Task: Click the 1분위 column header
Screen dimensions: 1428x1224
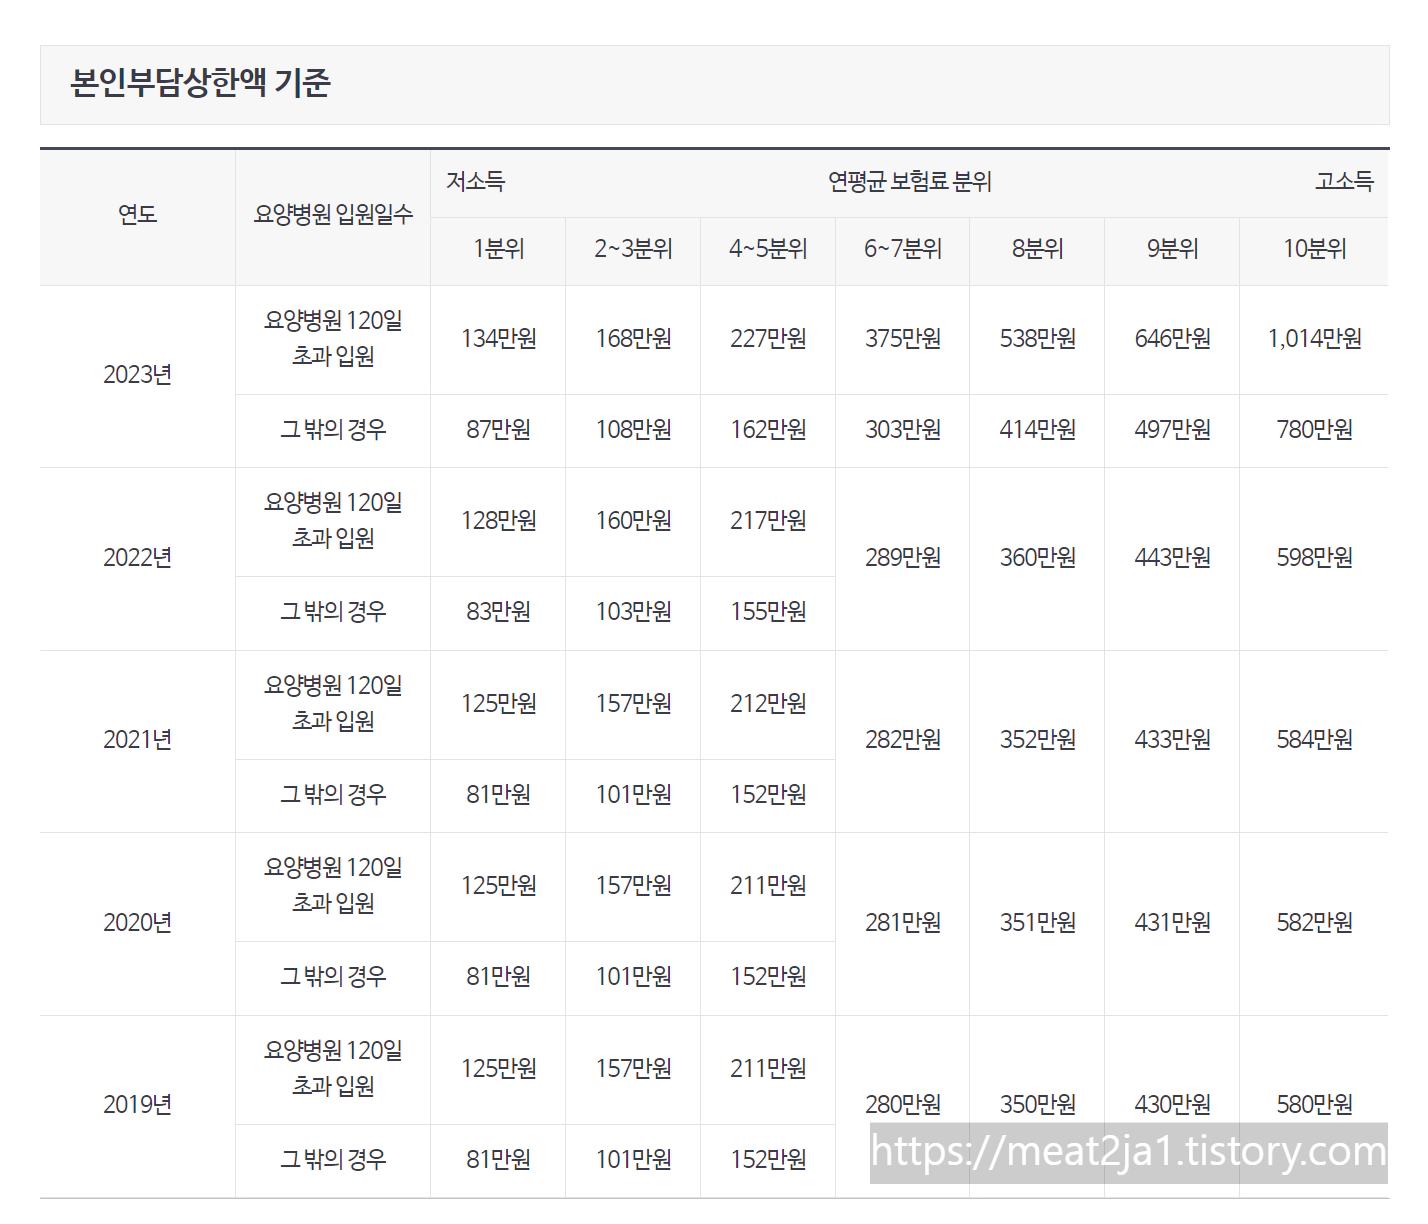Action: pos(497,249)
